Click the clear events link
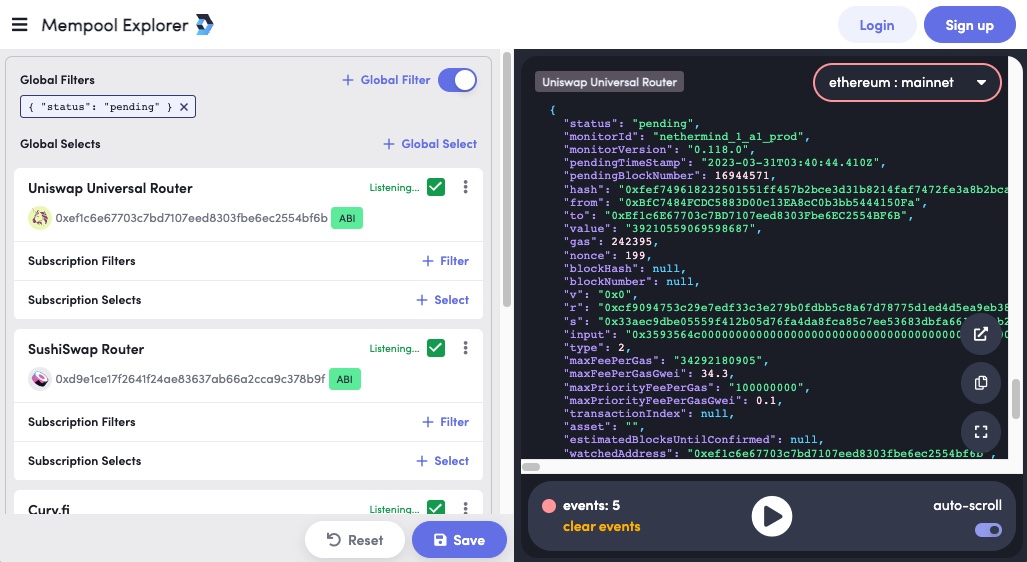 coord(601,526)
